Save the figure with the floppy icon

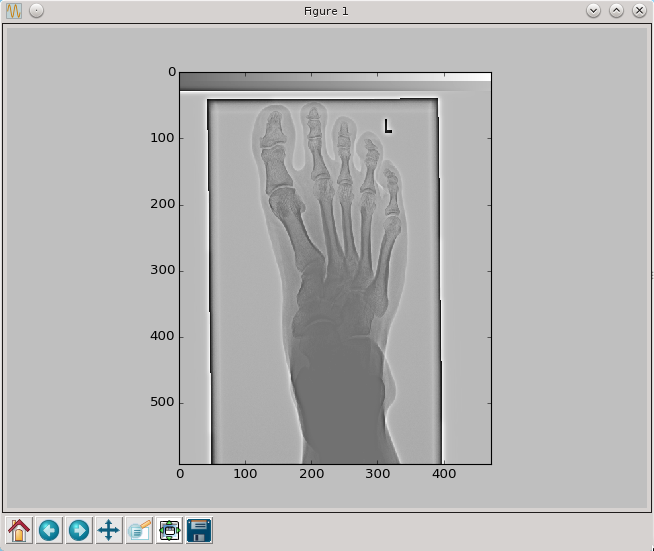[x=199, y=530]
